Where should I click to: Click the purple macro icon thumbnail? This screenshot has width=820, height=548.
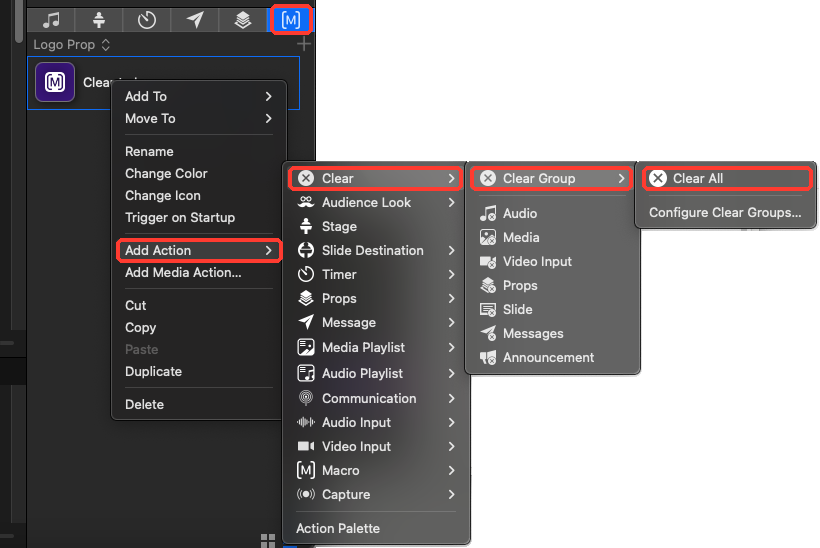pyautogui.click(x=55, y=82)
